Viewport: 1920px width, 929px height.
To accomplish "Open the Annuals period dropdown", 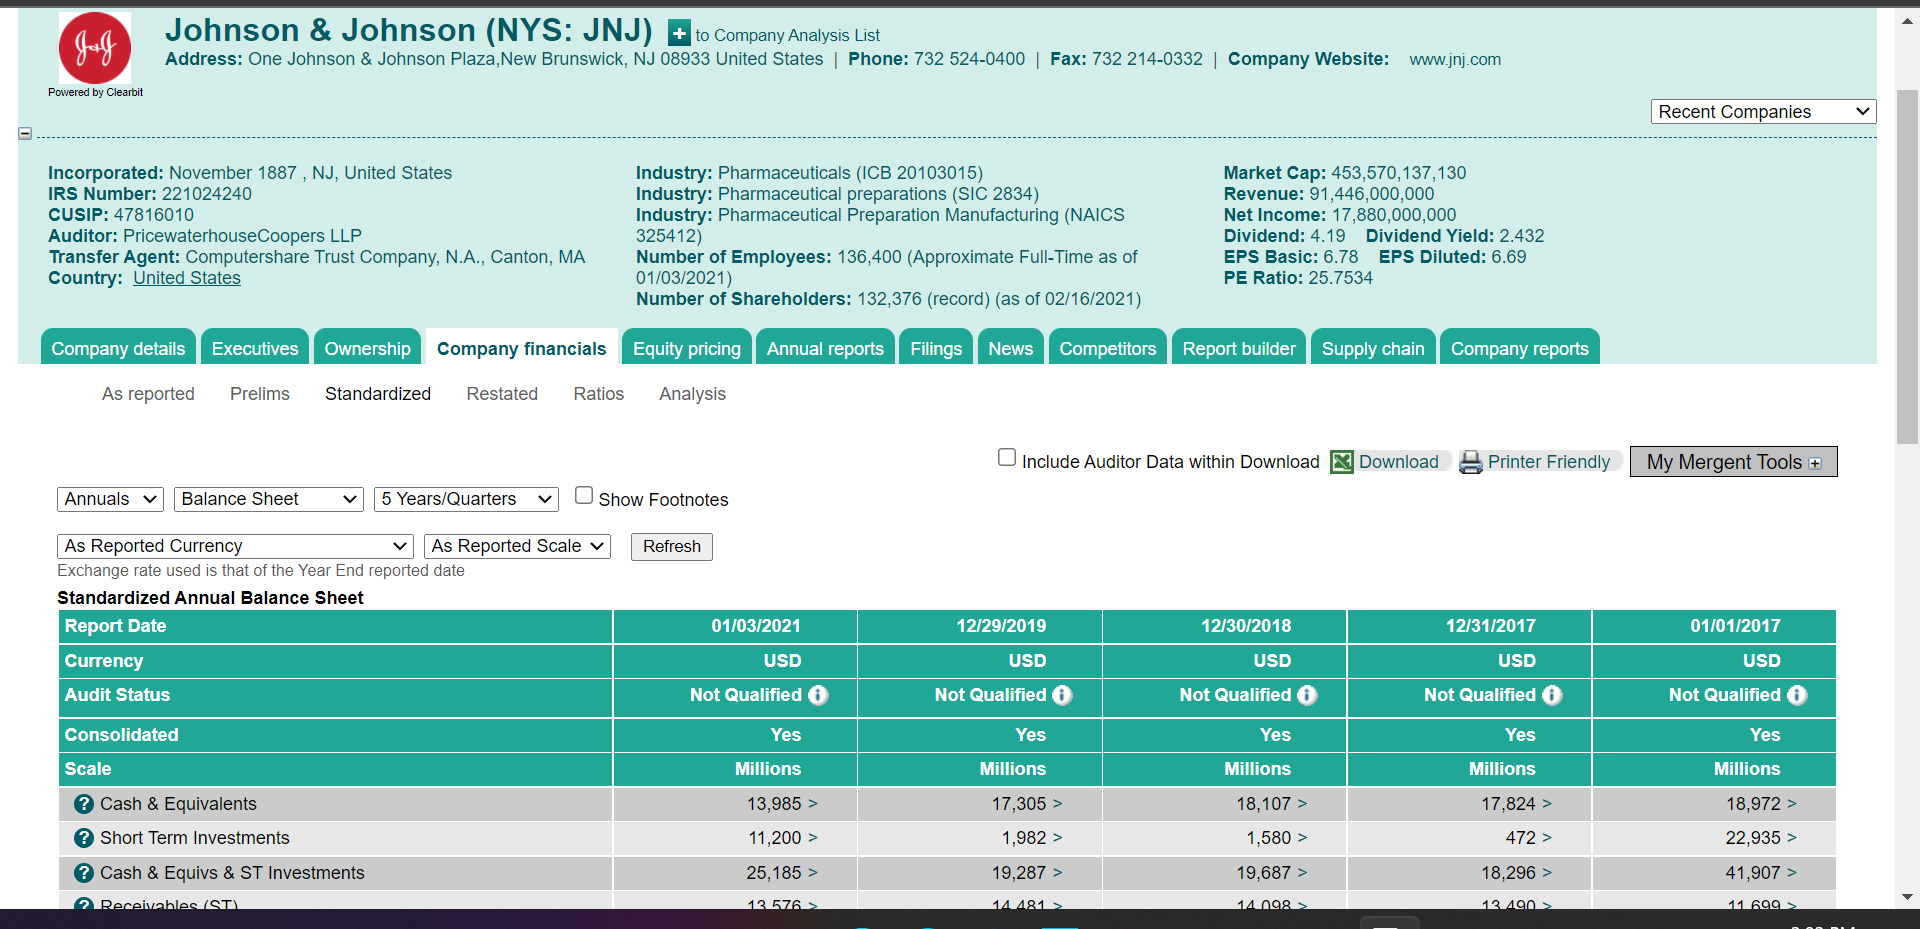I will pyautogui.click(x=109, y=499).
